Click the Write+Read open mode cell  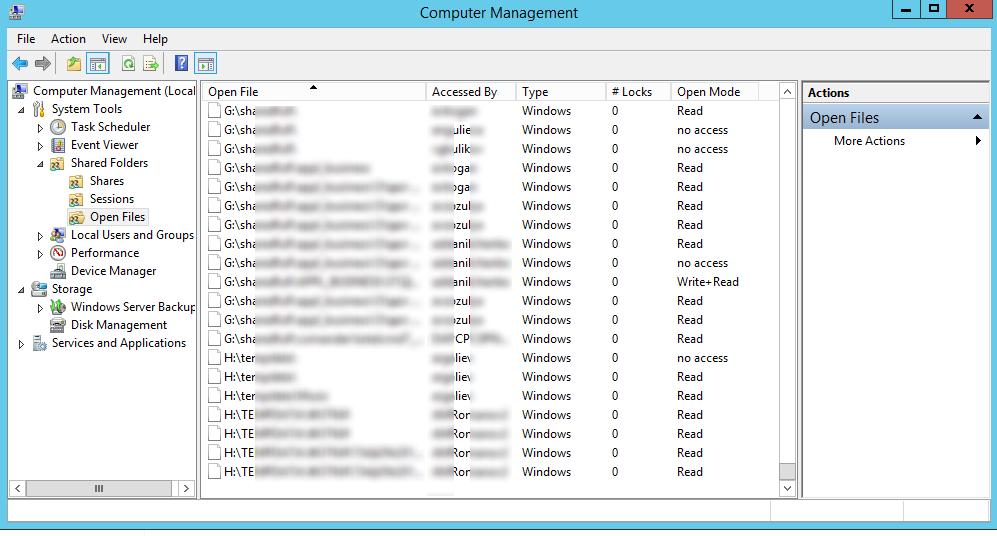point(708,282)
